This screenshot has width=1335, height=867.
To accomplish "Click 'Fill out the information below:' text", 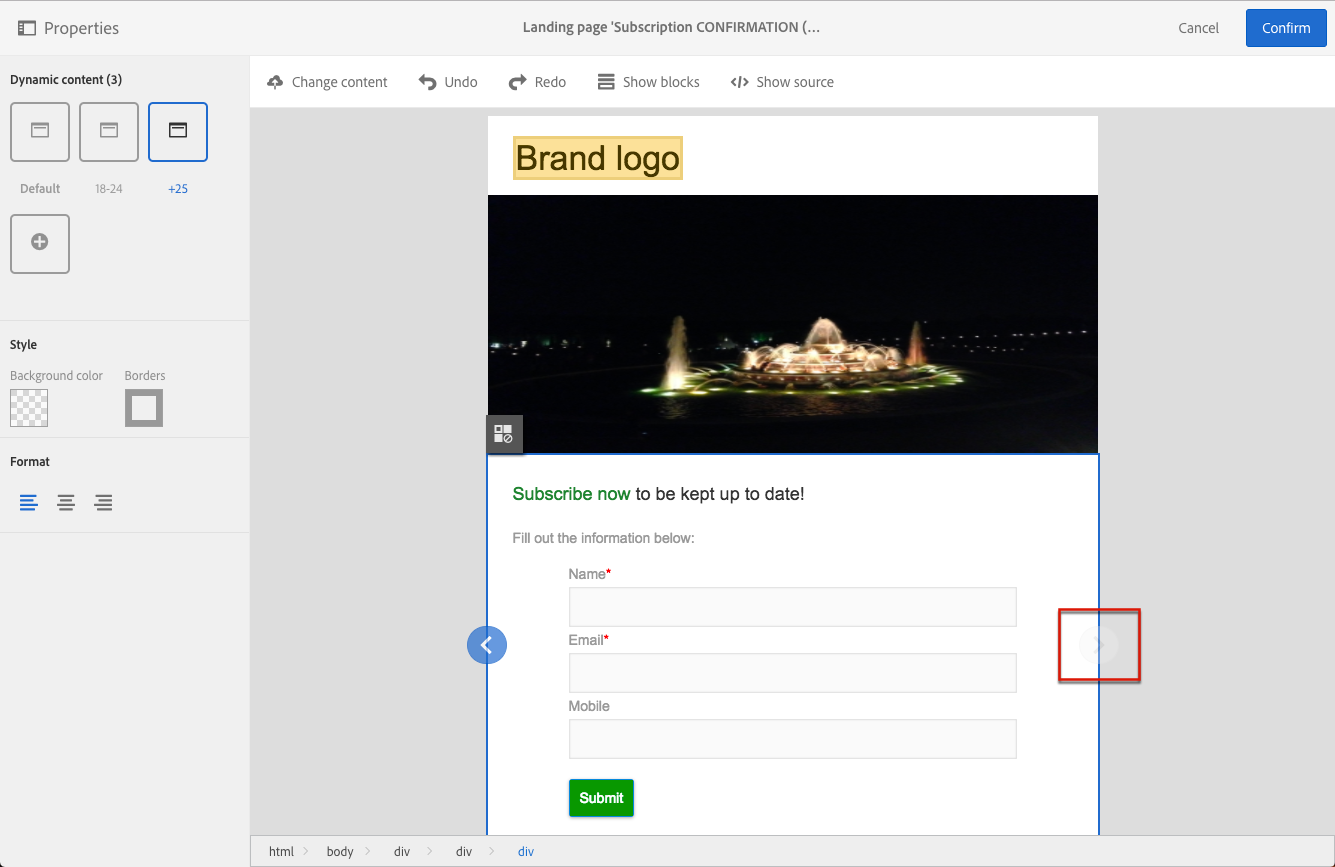I will [603, 538].
